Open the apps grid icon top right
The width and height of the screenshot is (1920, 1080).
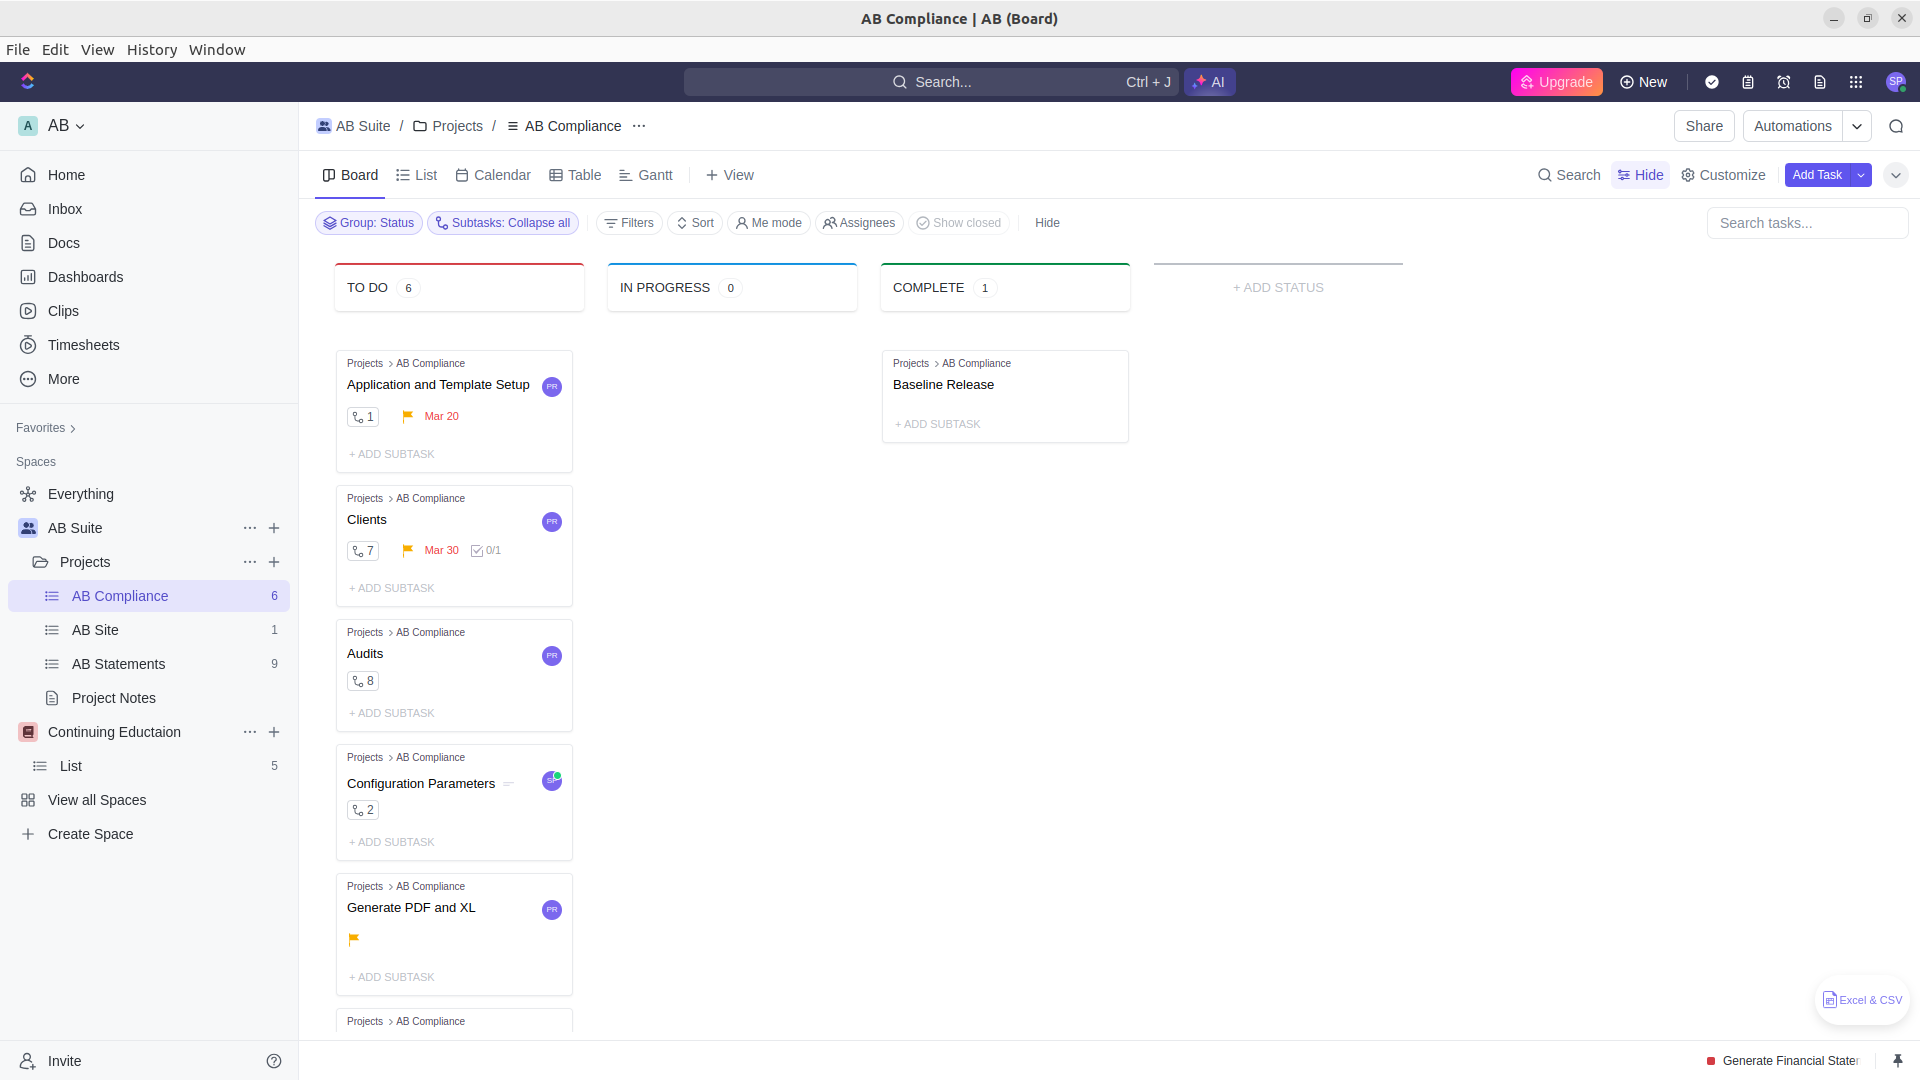(1856, 82)
